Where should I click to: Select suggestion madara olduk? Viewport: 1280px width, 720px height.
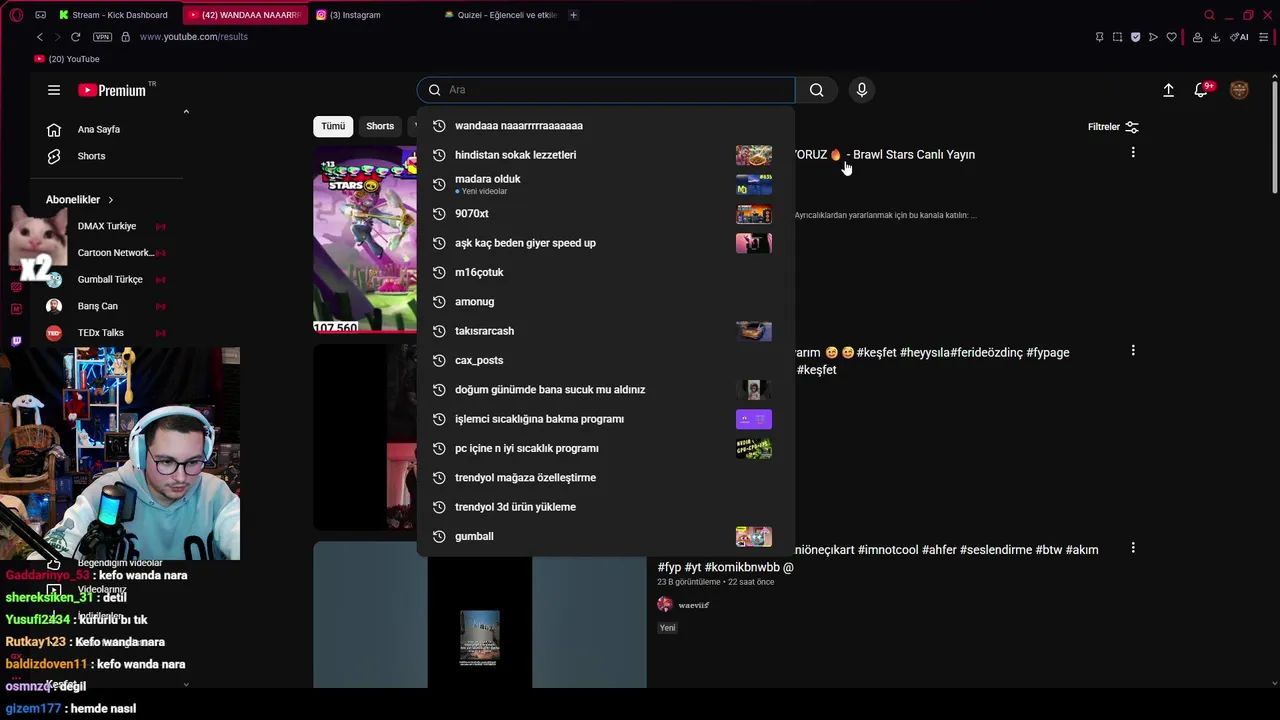[x=606, y=184]
